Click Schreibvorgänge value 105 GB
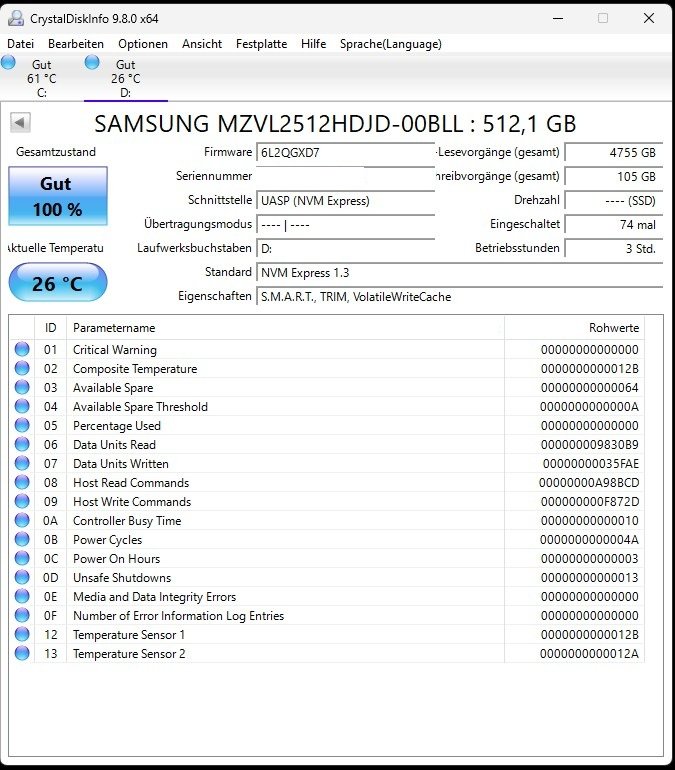 614,176
